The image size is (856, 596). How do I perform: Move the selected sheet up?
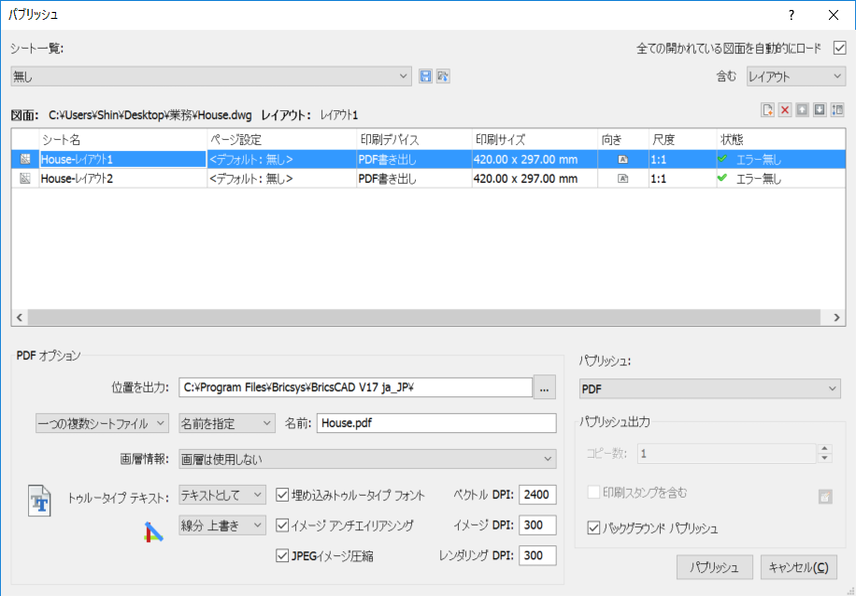(x=802, y=110)
